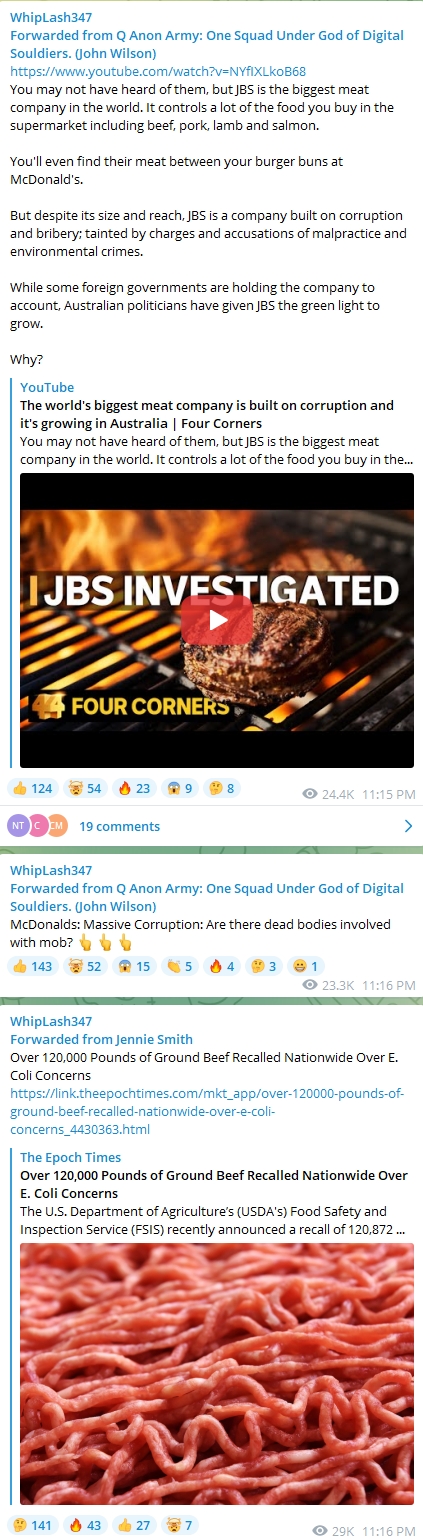Select the fire reaction with 23
423x1538 pixels.
point(133,788)
